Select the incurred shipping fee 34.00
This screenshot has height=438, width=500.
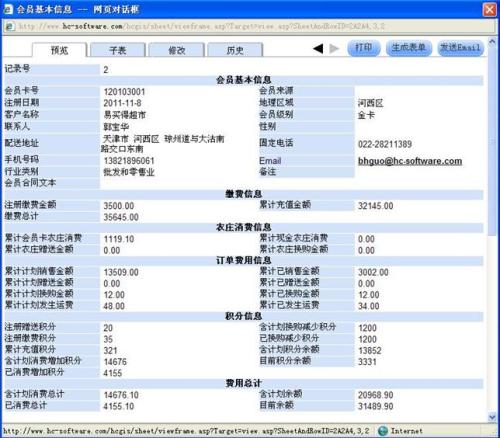point(369,306)
